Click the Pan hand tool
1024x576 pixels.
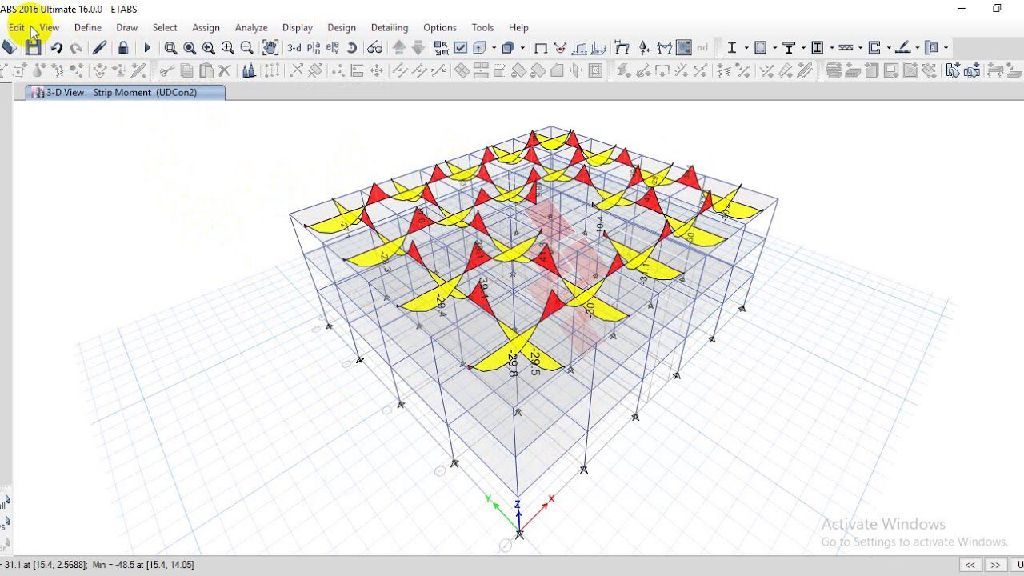pyautogui.click(x=270, y=47)
